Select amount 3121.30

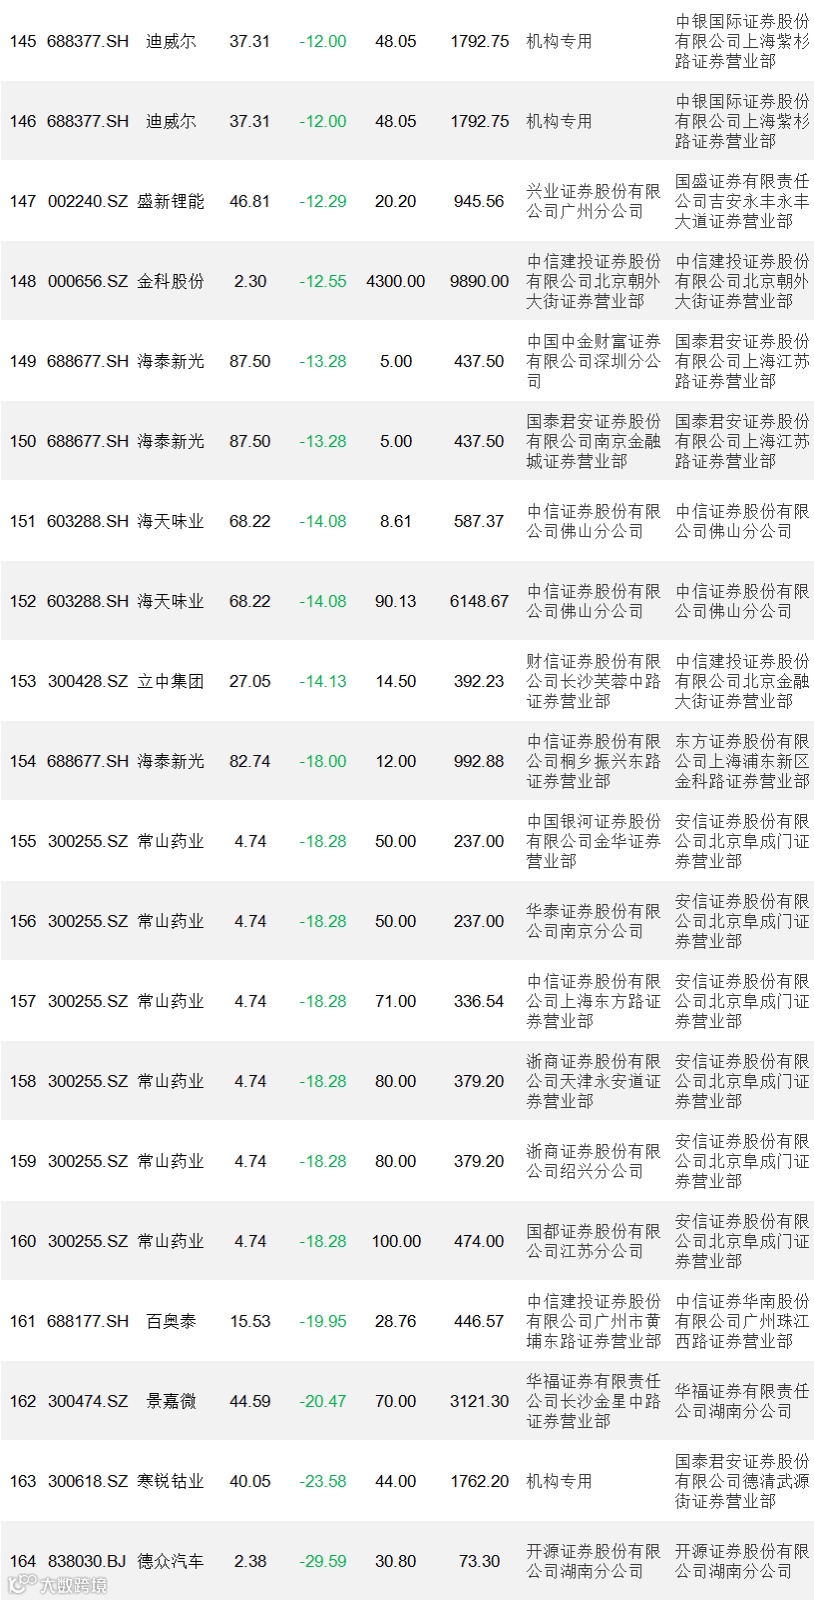(479, 1401)
